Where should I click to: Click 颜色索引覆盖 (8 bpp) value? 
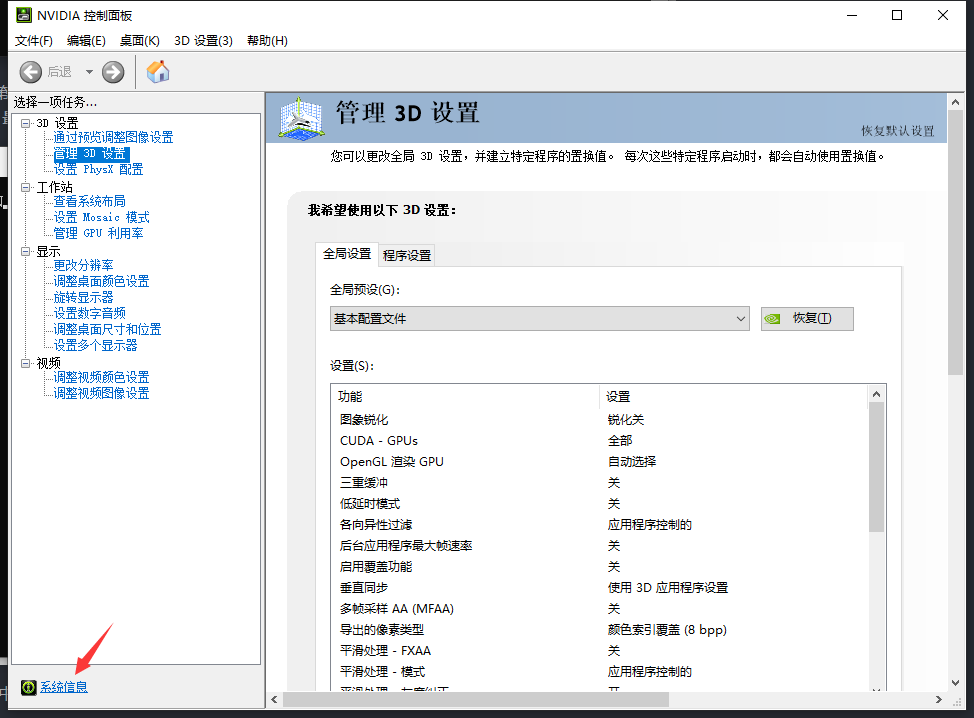coord(667,630)
